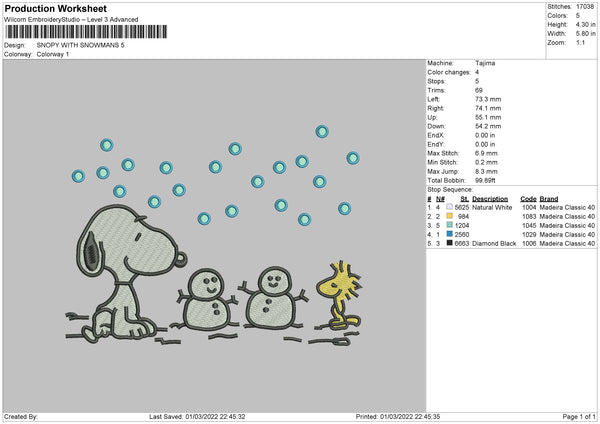
Task: Click the Machine value "Tajima"
Action: [485, 63]
